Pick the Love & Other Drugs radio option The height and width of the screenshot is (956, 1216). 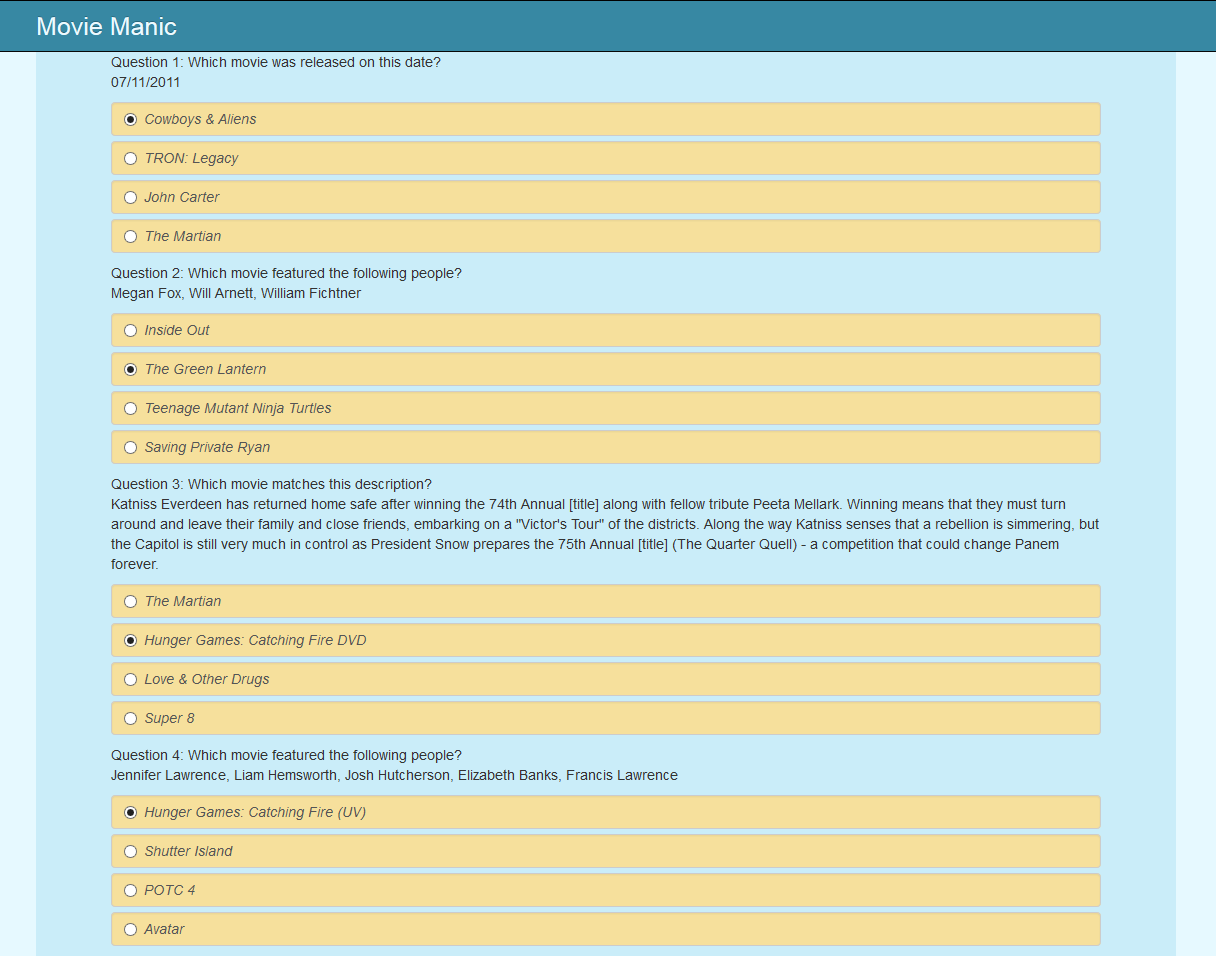[x=130, y=679]
